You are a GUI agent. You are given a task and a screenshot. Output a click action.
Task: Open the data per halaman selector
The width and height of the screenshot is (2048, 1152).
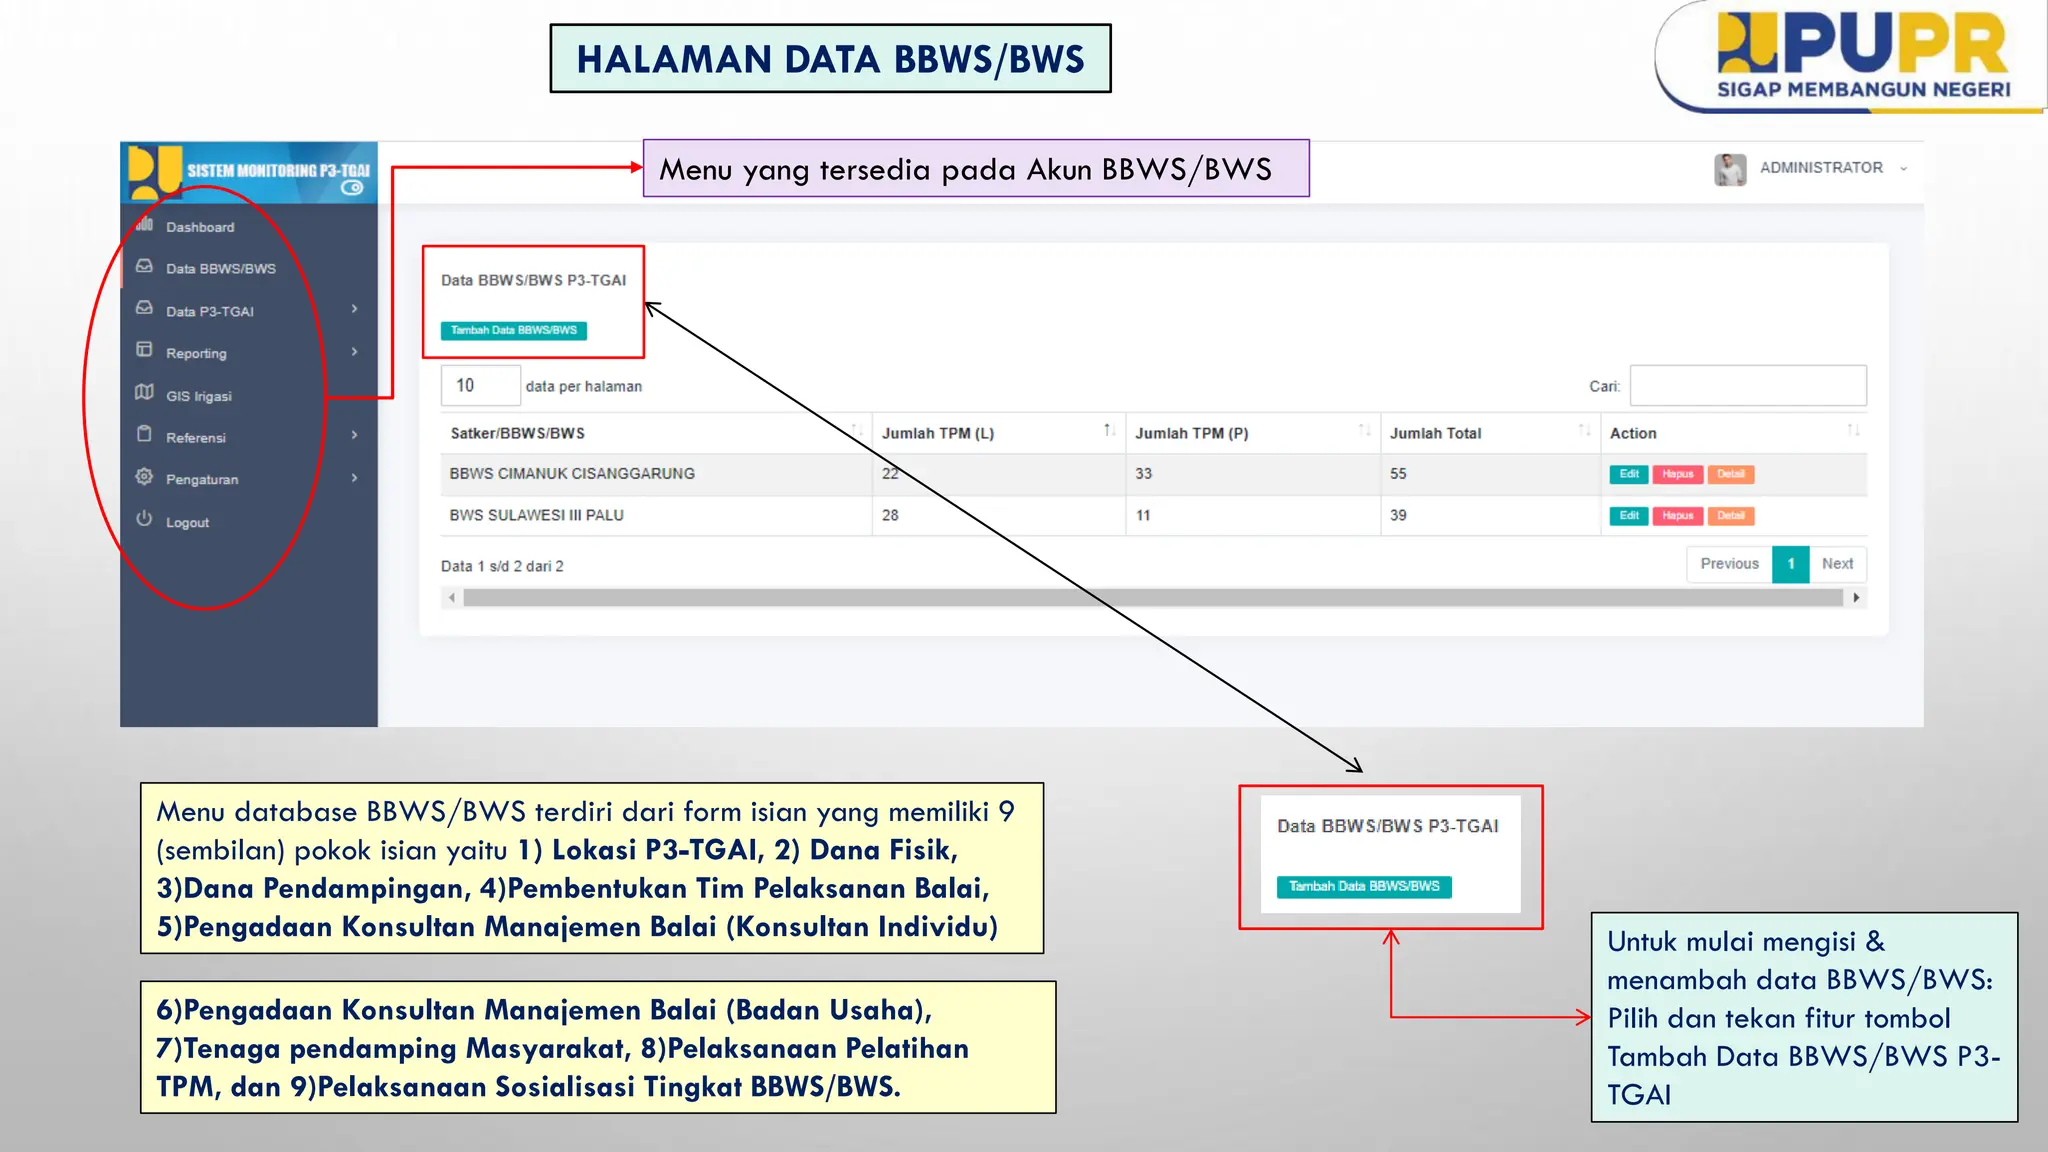click(x=480, y=386)
